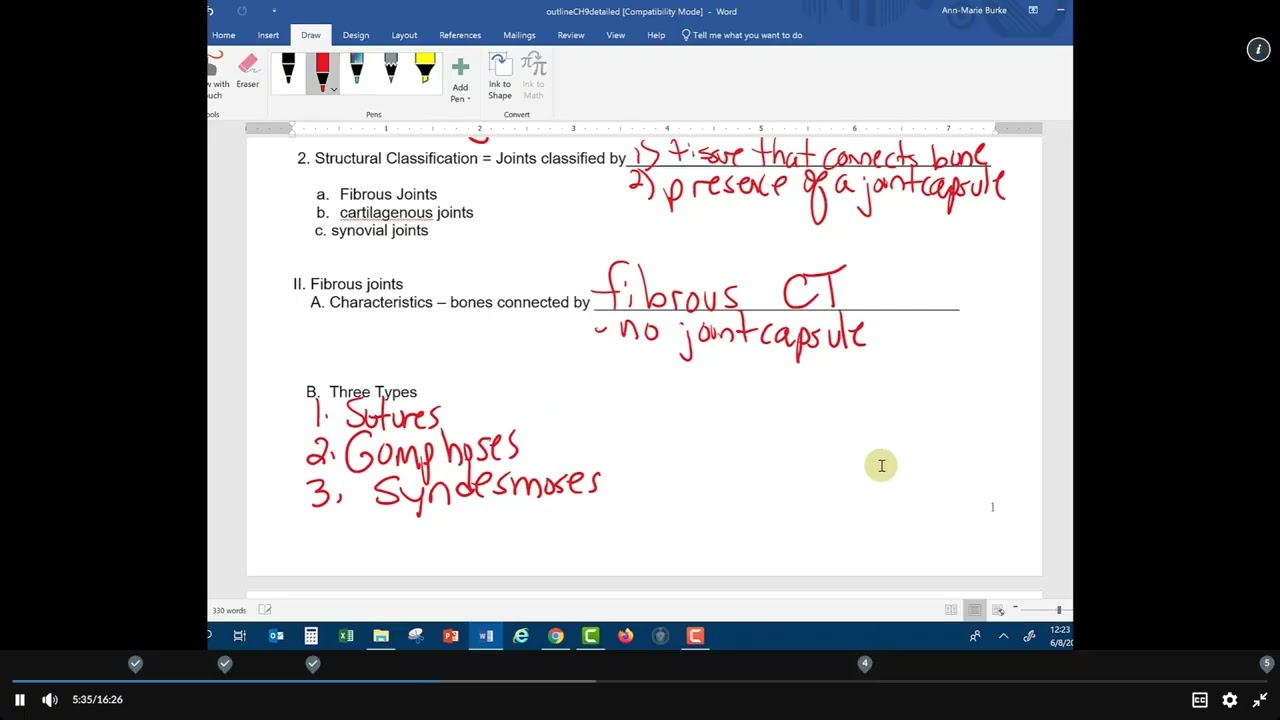Pause the video playback
The height and width of the screenshot is (720, 1280).
(x=19, y=700)
